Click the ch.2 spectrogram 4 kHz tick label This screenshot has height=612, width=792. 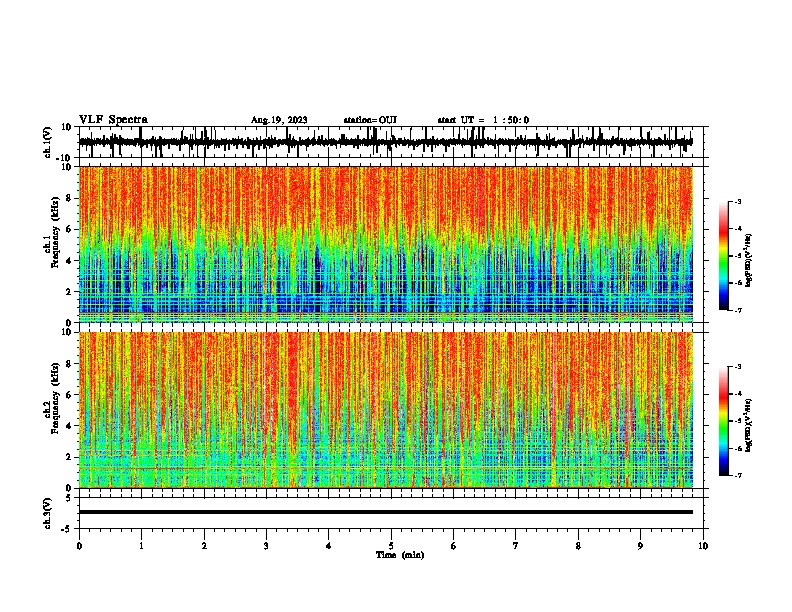[69, 426]
